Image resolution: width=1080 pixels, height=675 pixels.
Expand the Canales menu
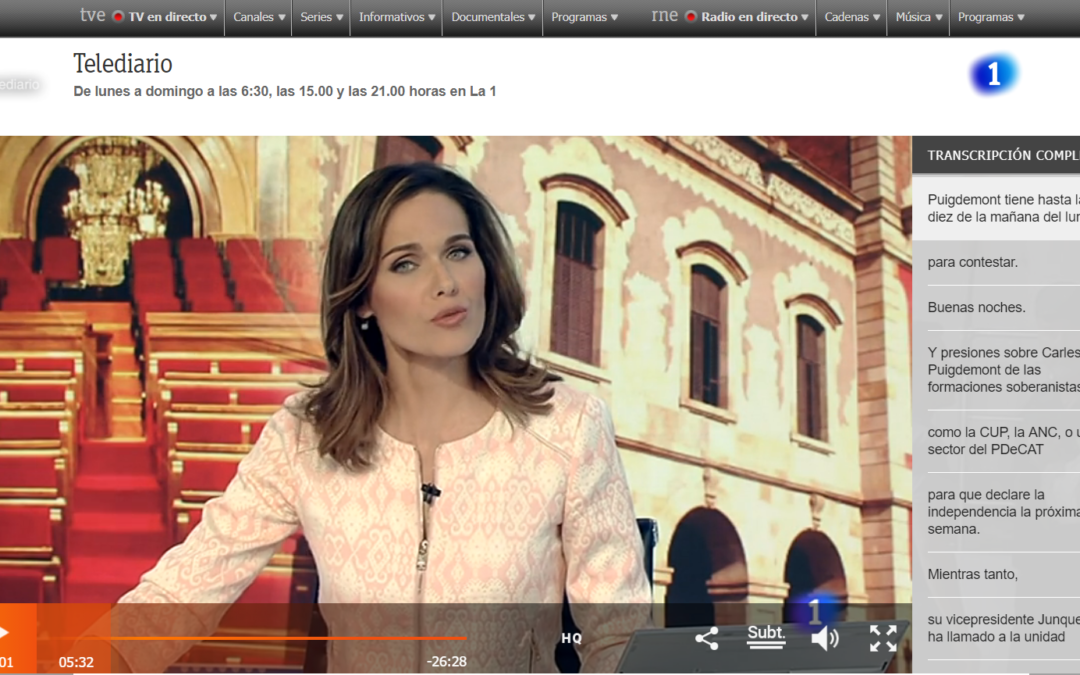coord(258,17)
